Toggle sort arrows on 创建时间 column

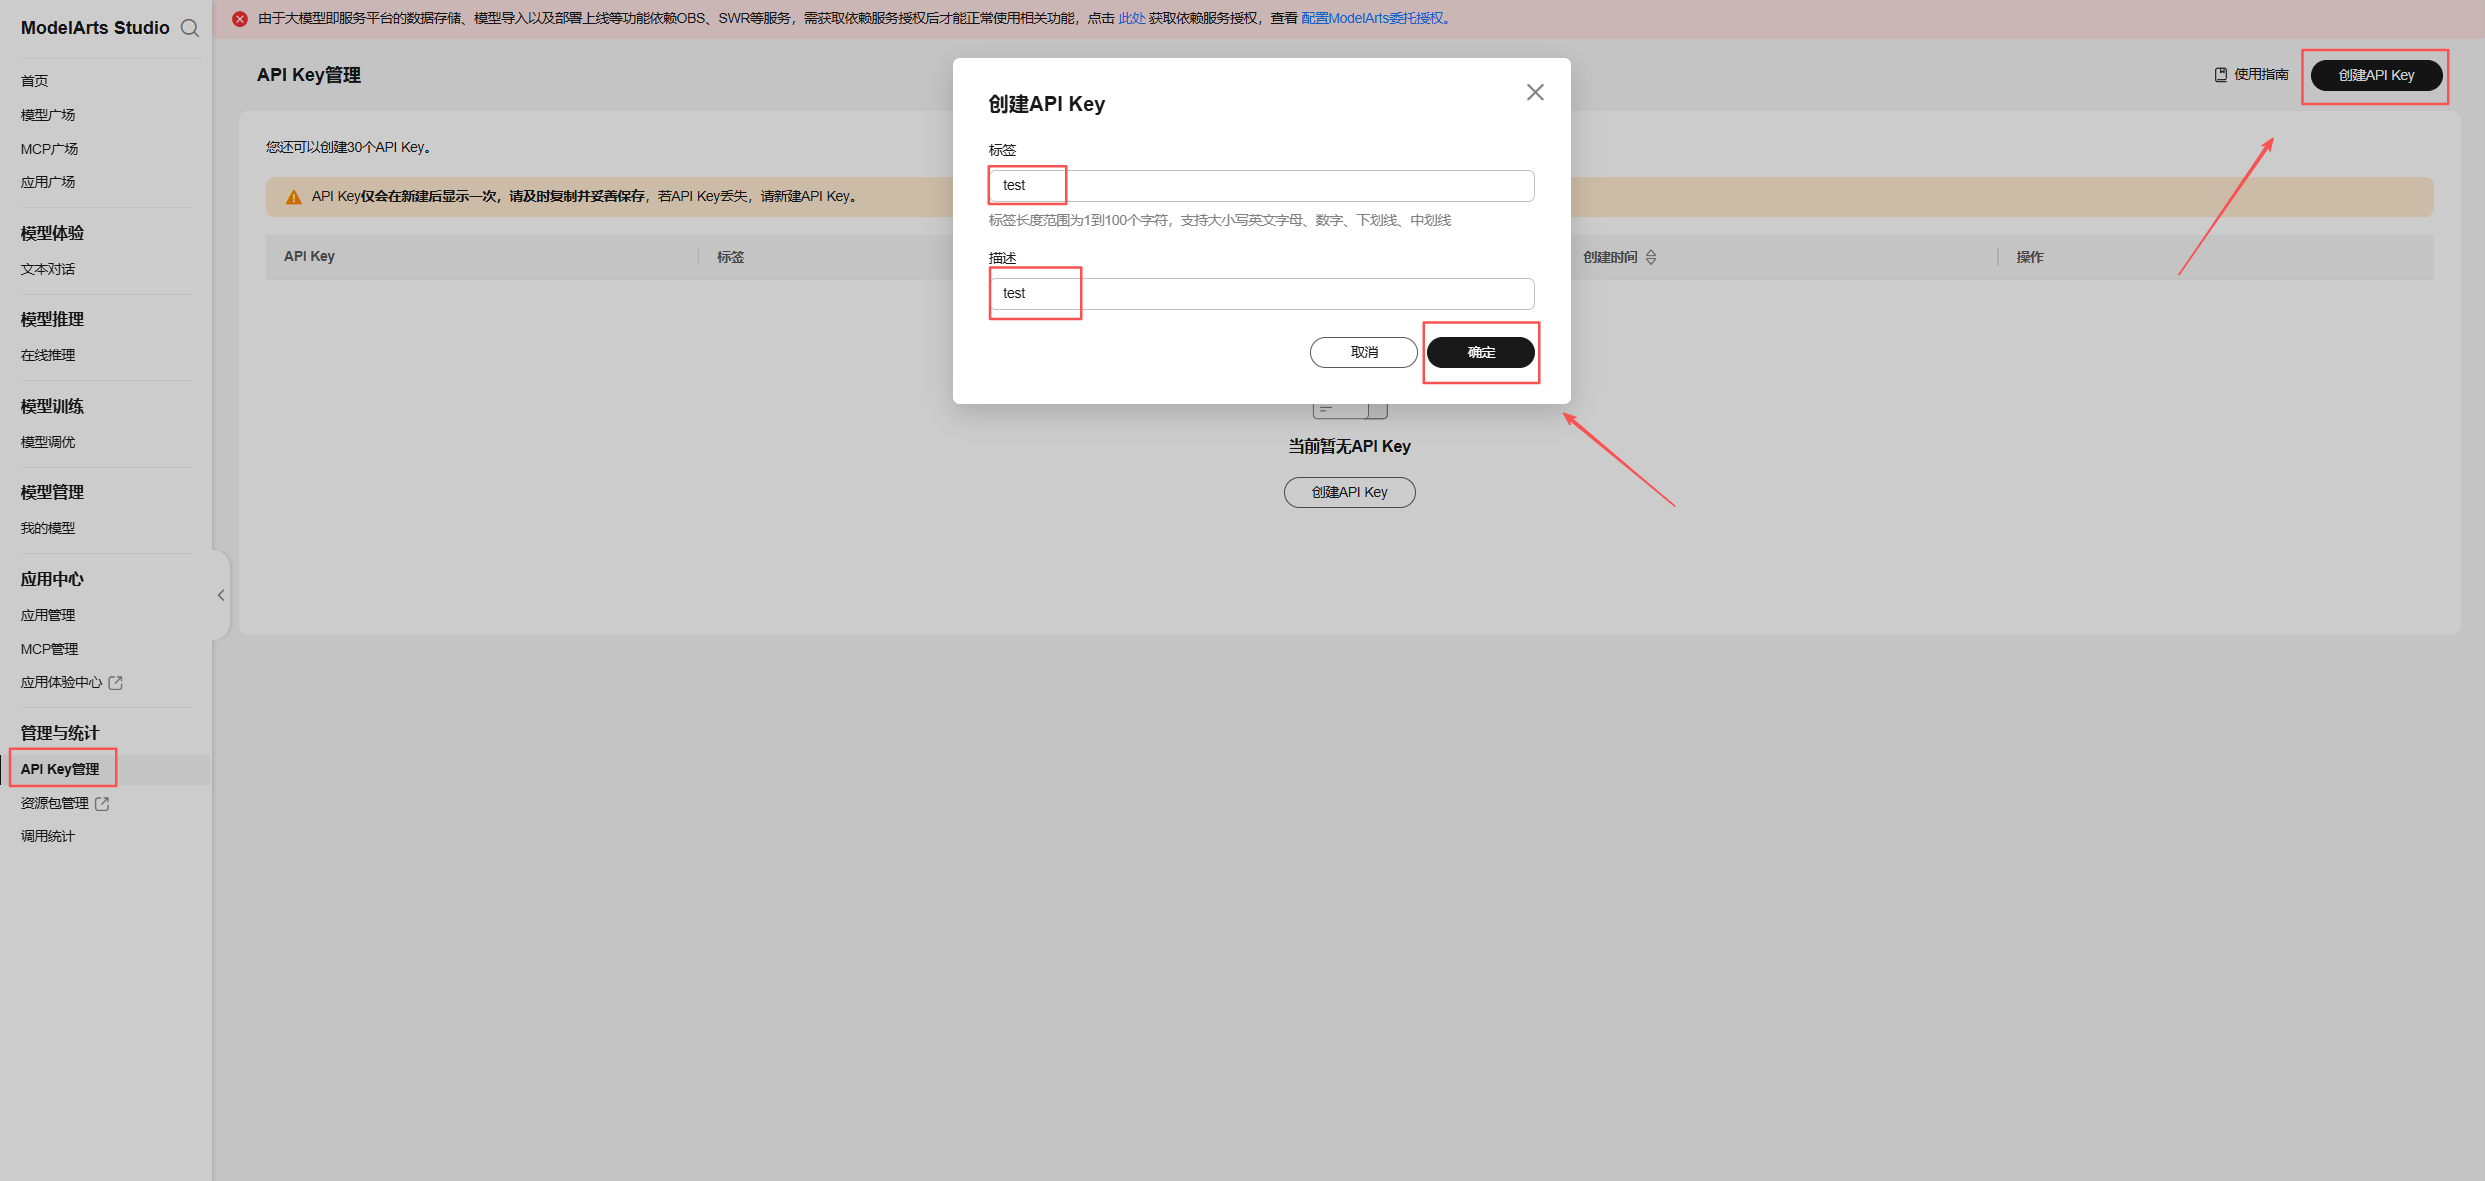coord(1651,257)
